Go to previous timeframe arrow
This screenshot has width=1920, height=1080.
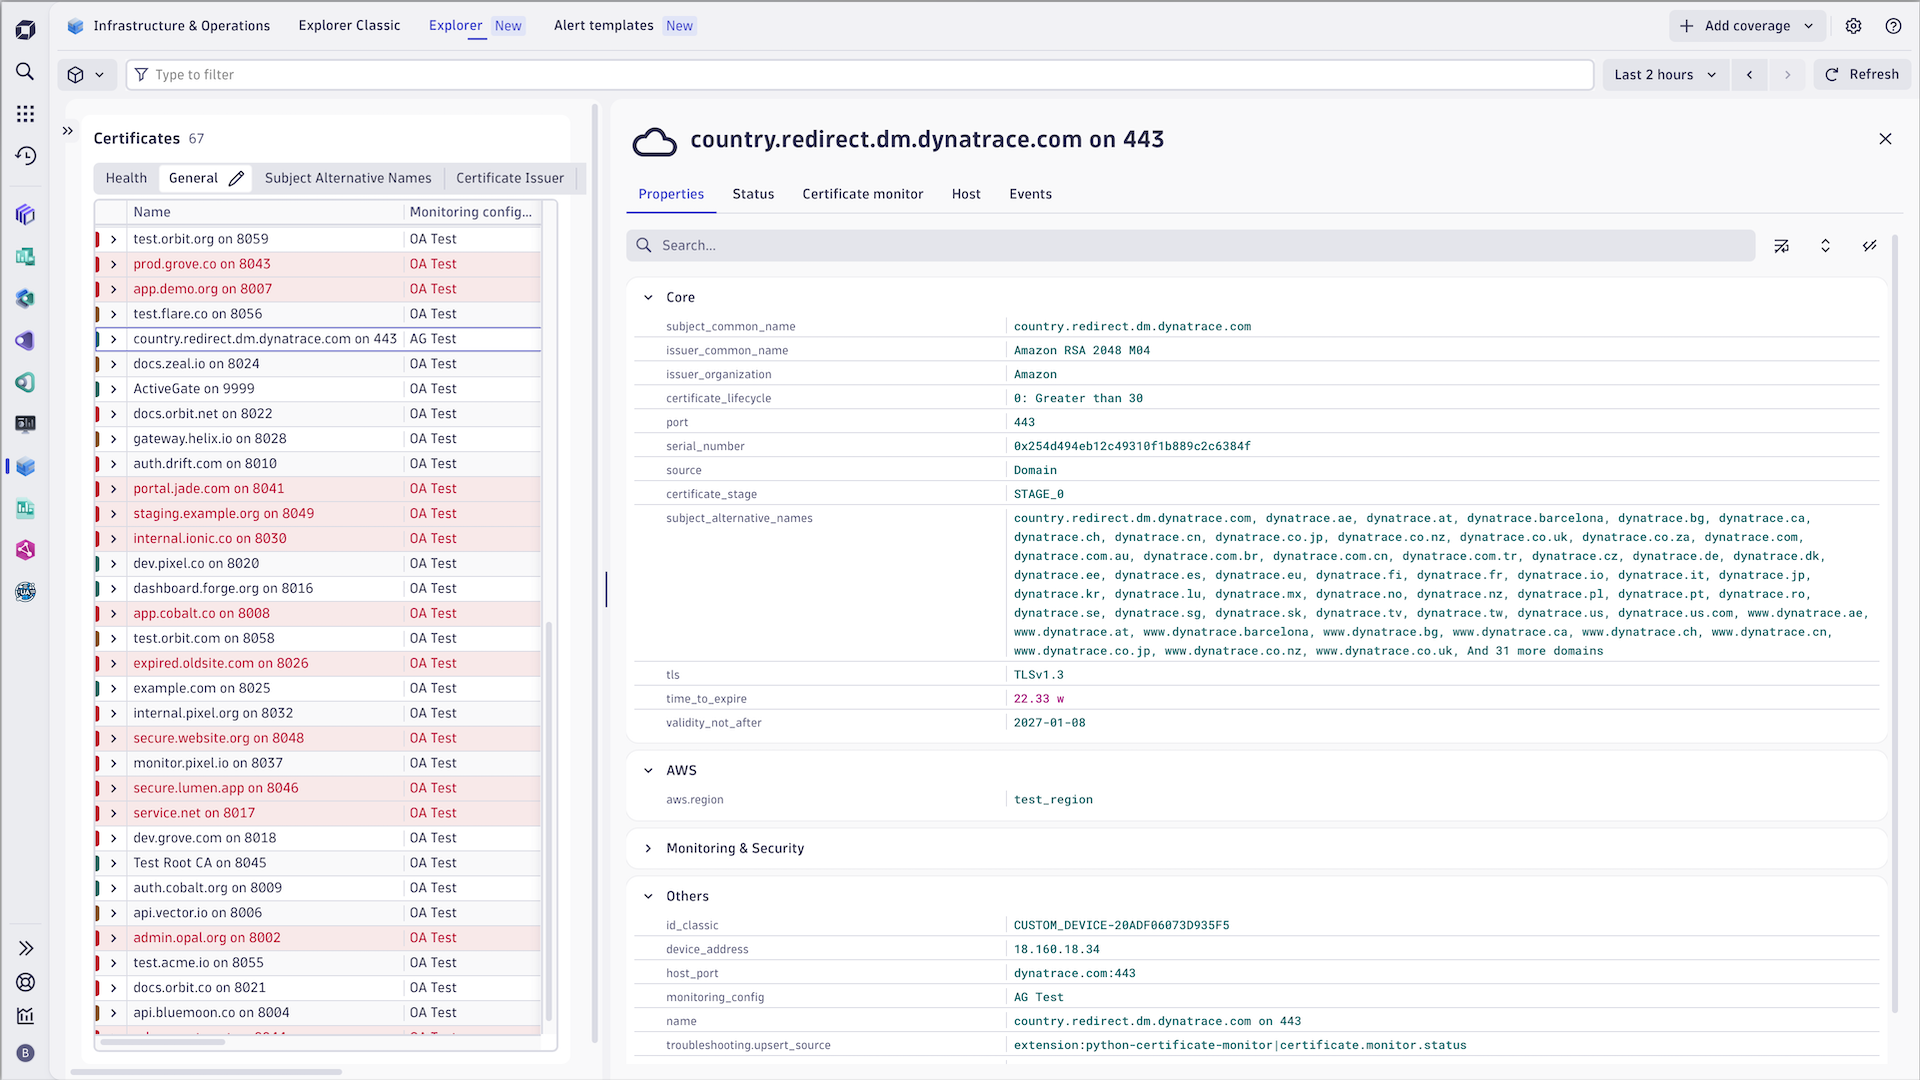(1749, 75)
